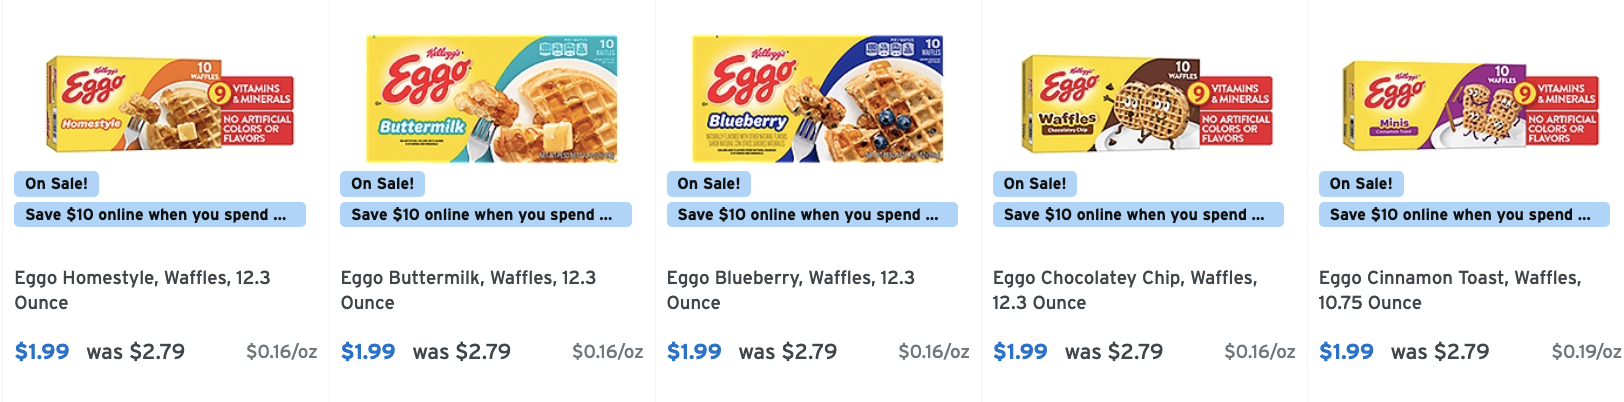Image resolution: width=1624 pixels, height=402 pixels.
Task: Click the On Sale! badge for Cinnamon Toast waffles
Action: 1361,184
